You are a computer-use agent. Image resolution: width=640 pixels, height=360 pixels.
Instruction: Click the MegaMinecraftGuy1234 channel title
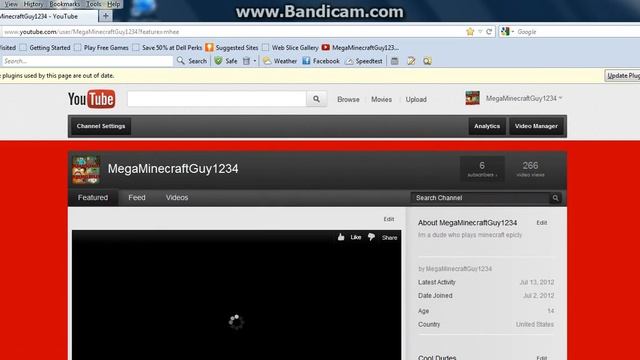[173, 169]
